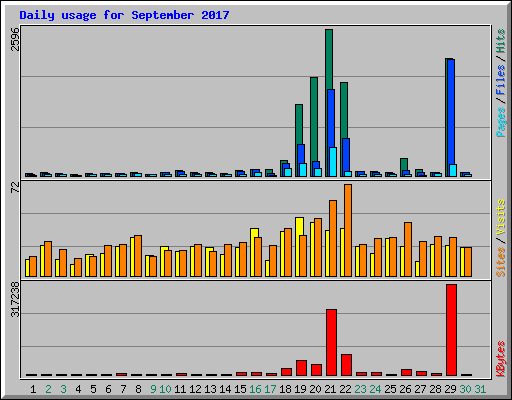Click the tallest red KBytes bar for day 29

(451, 330)
